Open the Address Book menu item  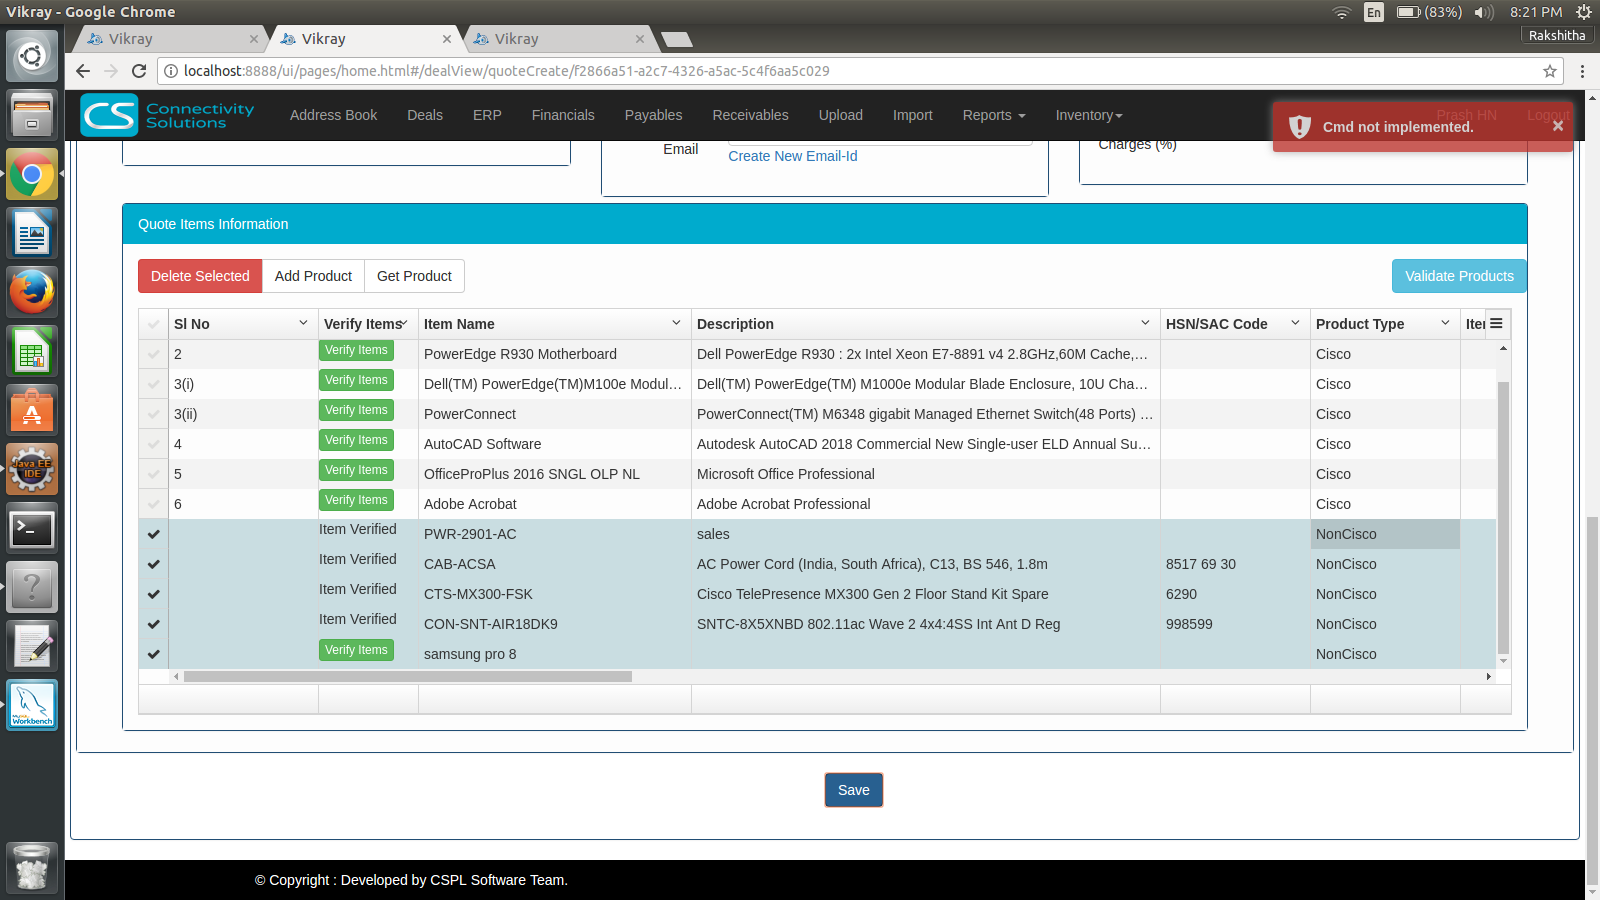pyautogui.click(x=333, y=115)
